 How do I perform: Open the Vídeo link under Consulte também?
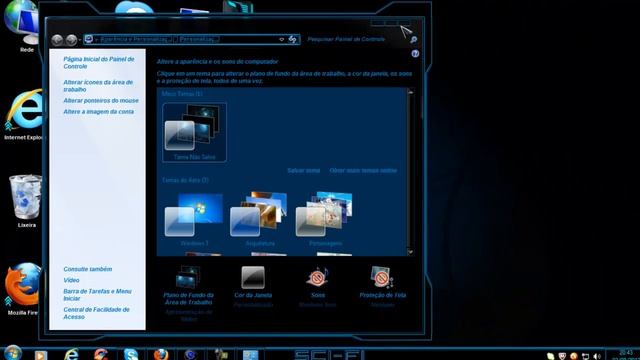pyautogui.click(x=71, y=280)
